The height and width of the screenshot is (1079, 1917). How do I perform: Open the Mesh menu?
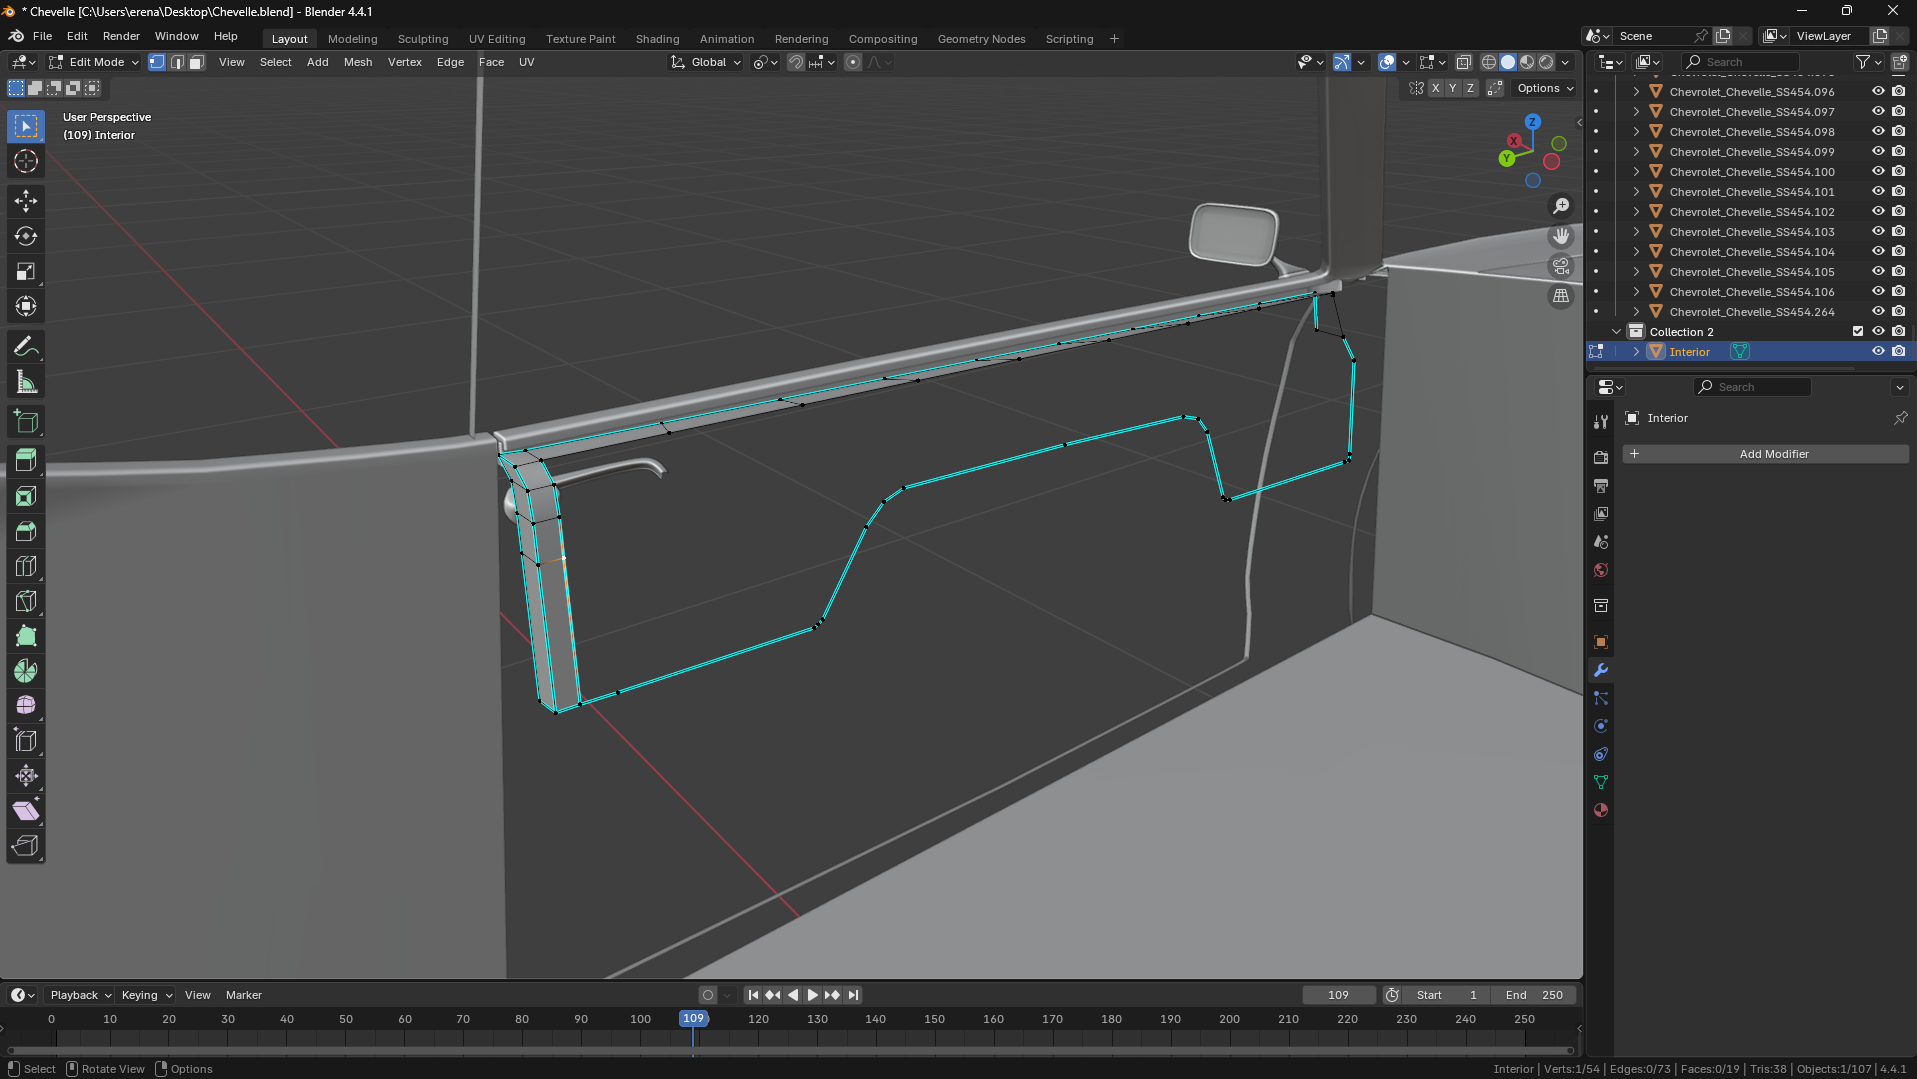(358, 62)
